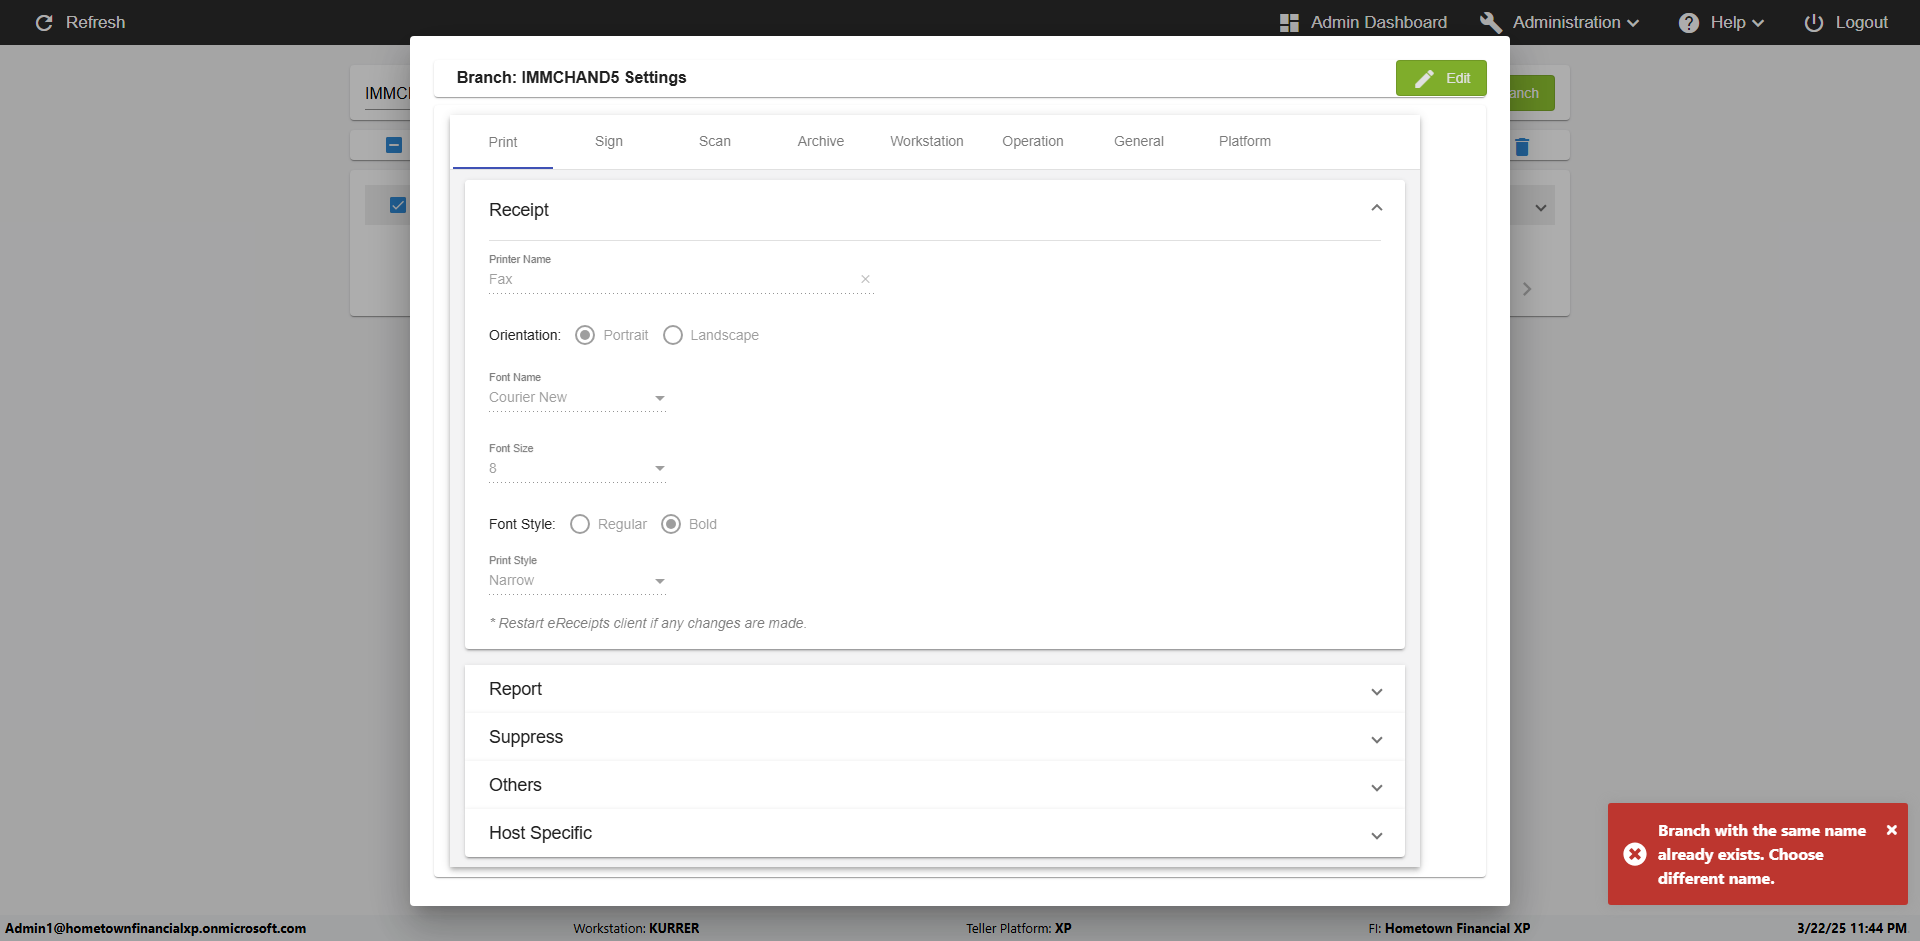The image size is (1920, 941).
Task: Switch to the Sign tab
Action: [609, 141]
